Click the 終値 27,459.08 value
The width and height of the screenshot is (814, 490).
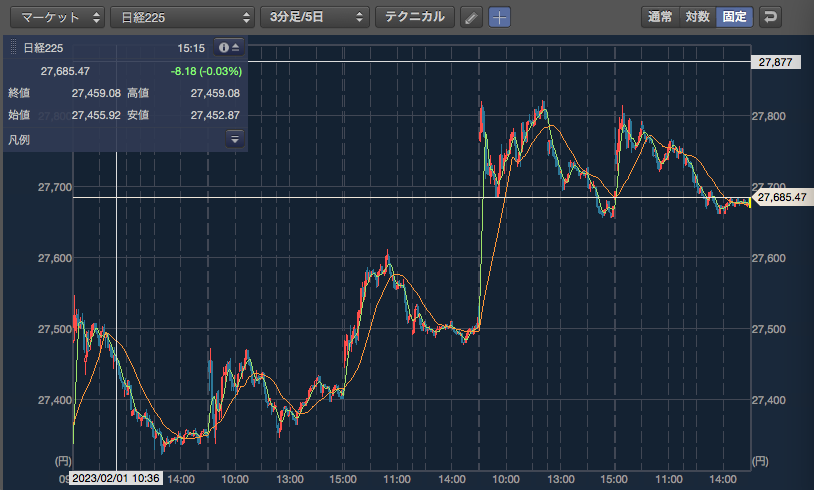(96, 93)
